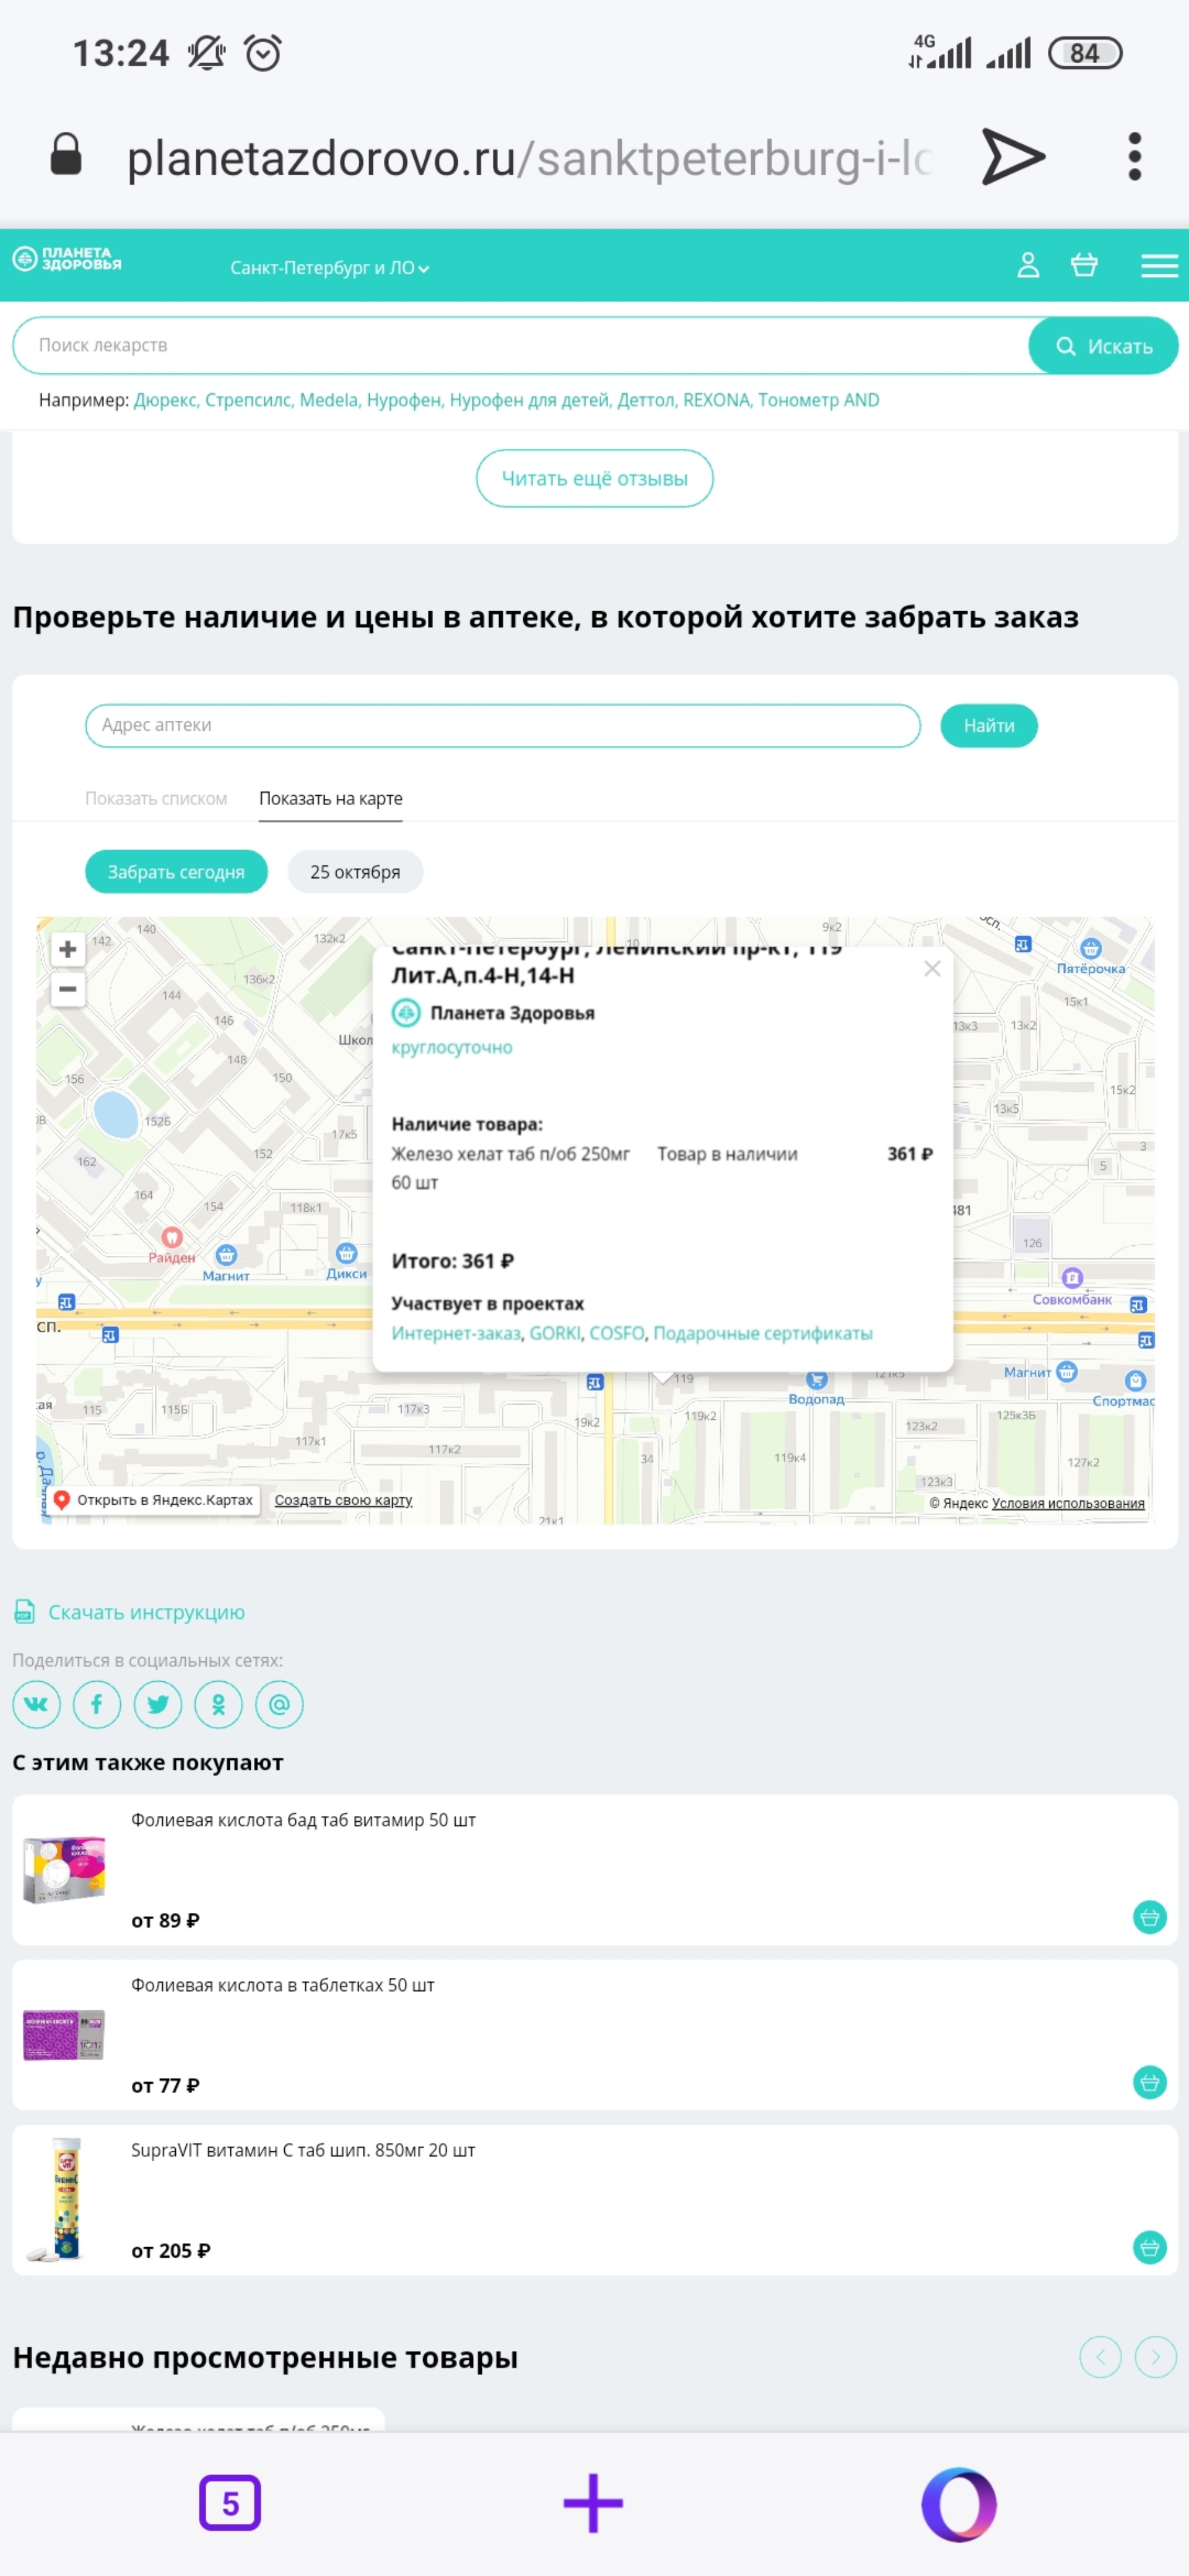Click the purple Фолиевая кислота box thumbnail

(x=64, y=2034)
